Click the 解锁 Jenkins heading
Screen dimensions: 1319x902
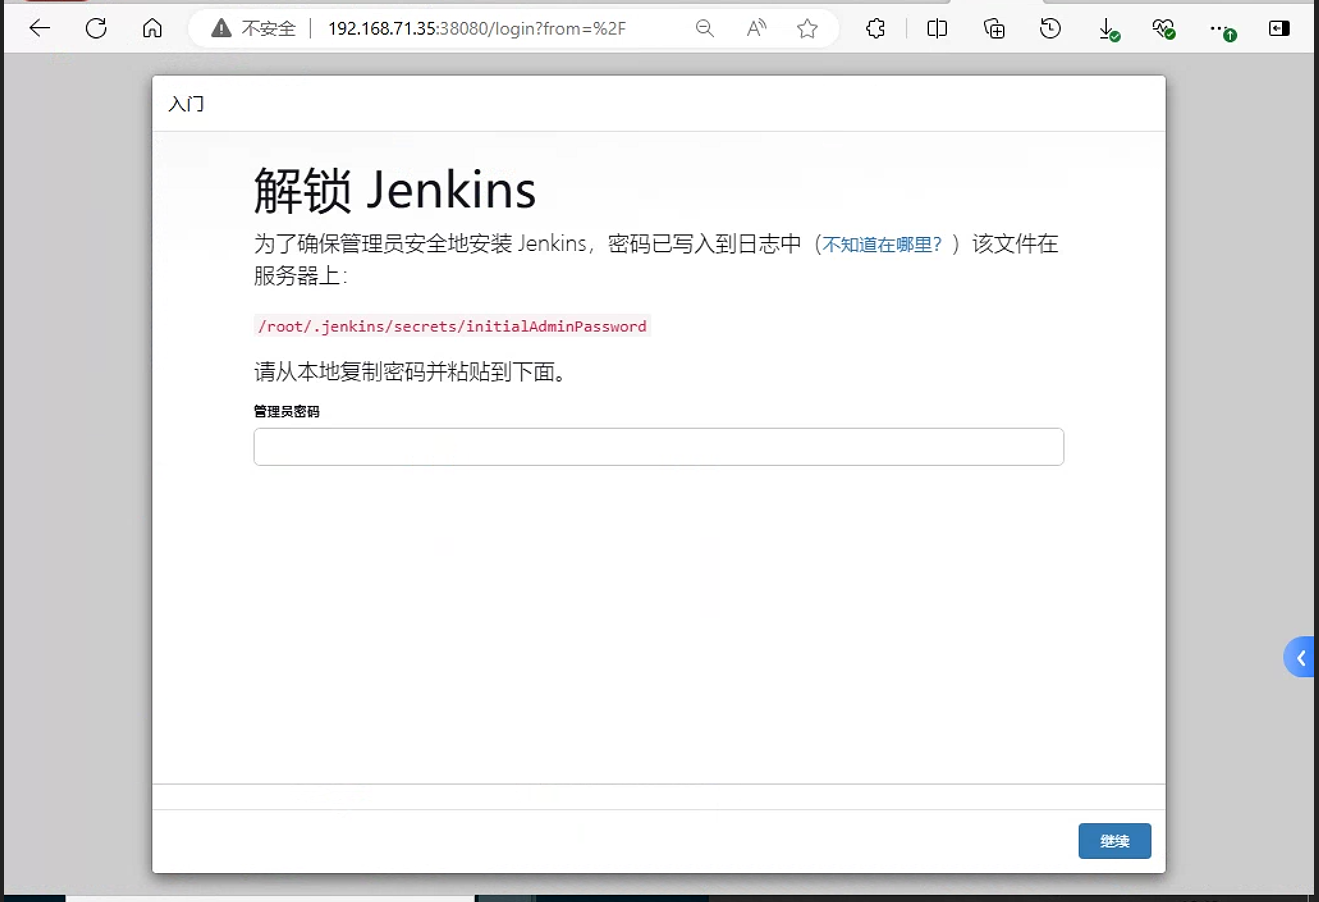[x=395, y=190]
